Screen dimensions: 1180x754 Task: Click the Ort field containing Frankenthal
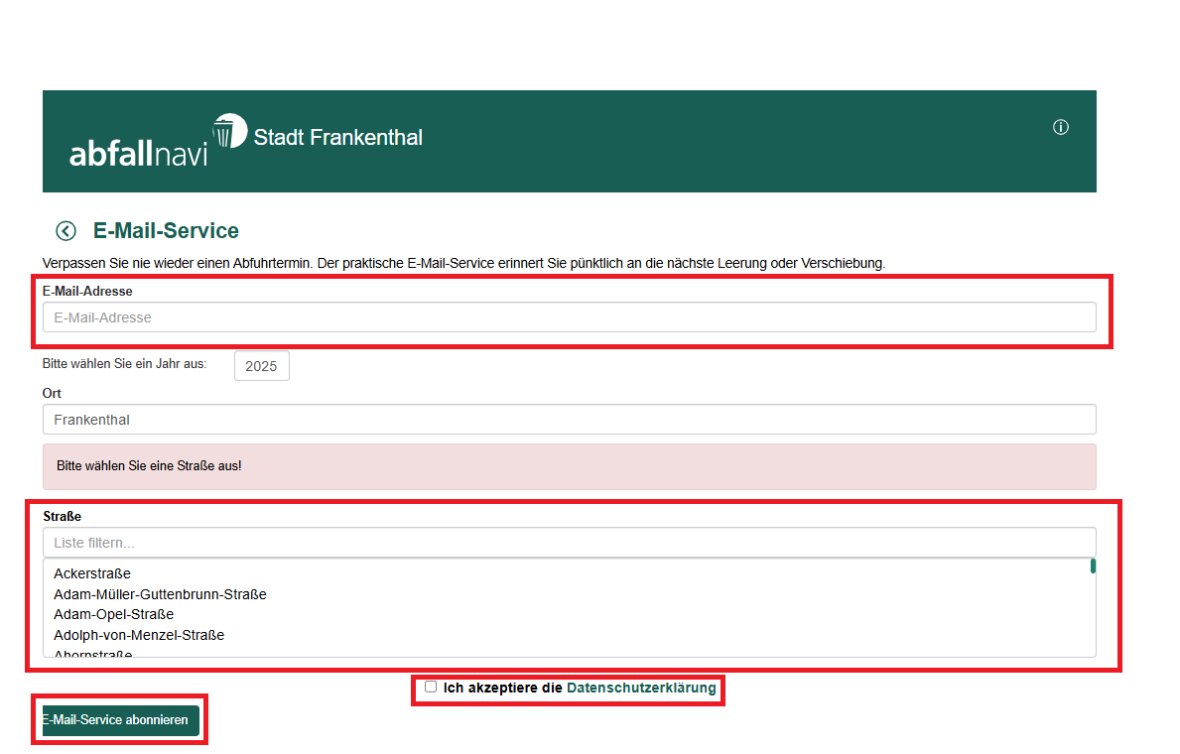point(568,420)
